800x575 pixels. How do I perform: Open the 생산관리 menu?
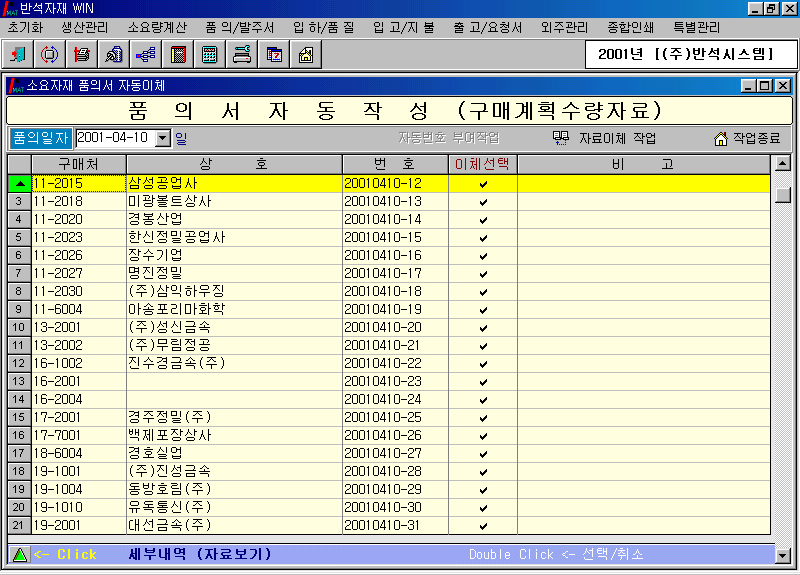click(85, 27)
